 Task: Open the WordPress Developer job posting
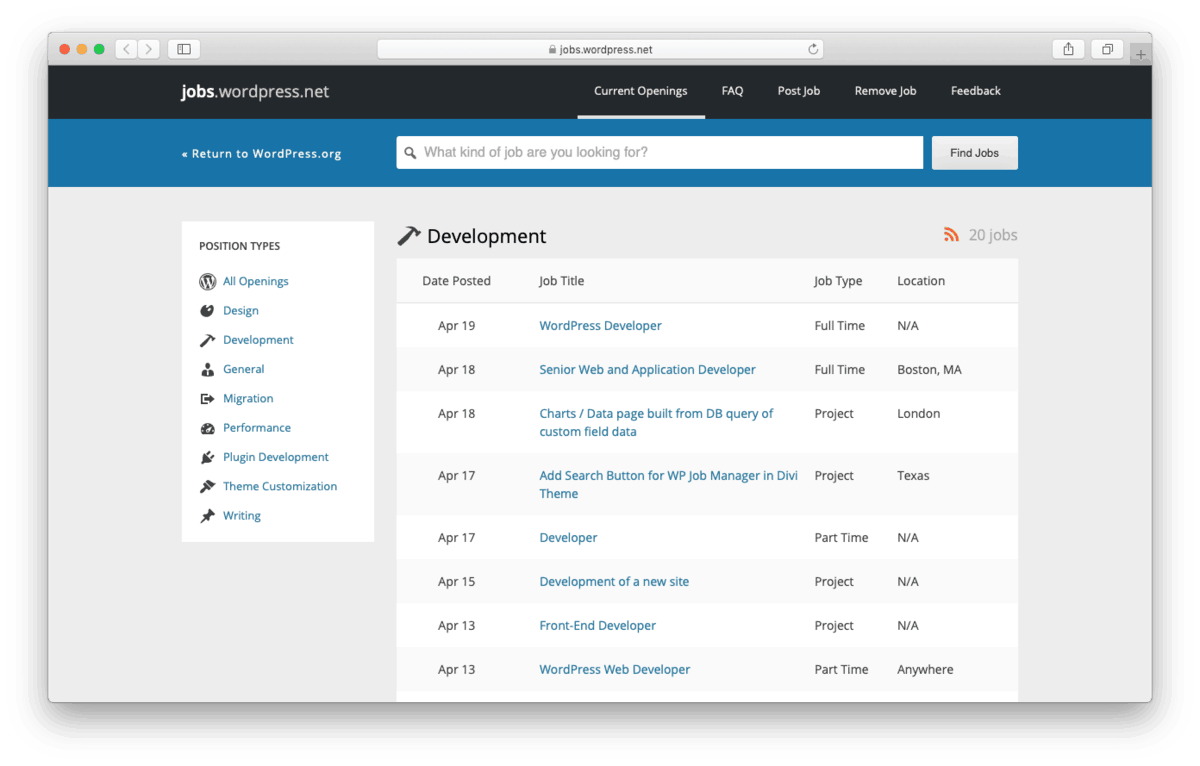click(x=600, y=326)
